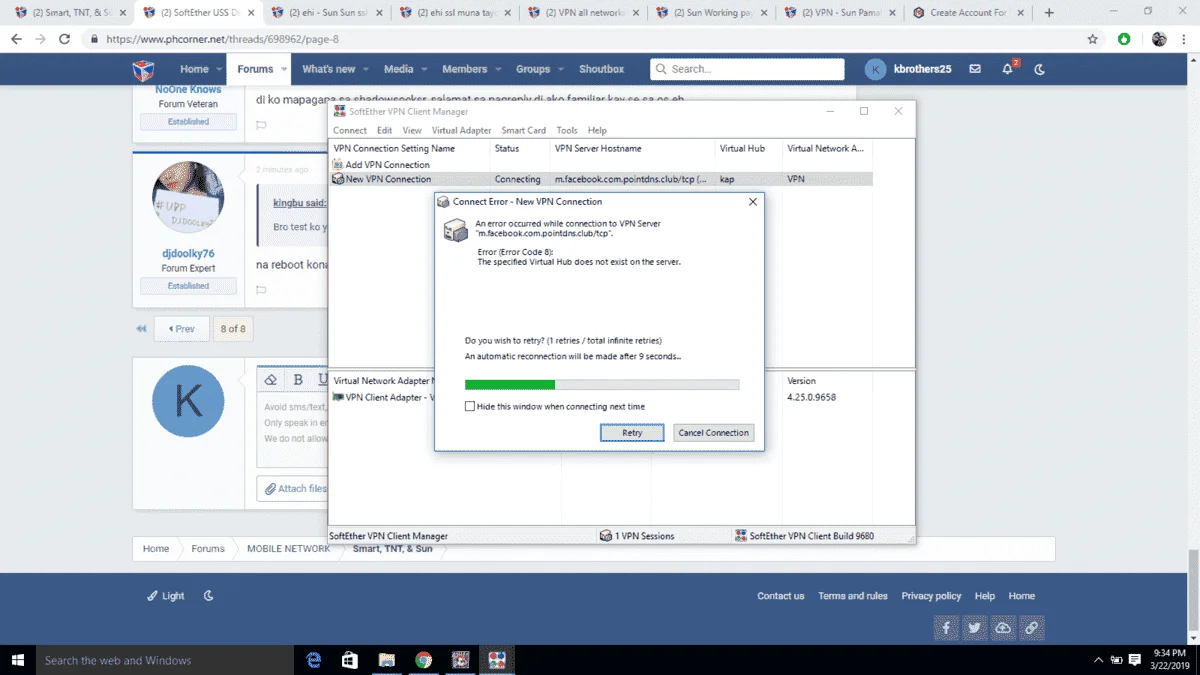
Task: Switch to '(2) VPN all network' browser tab
Action: (582, 13)
